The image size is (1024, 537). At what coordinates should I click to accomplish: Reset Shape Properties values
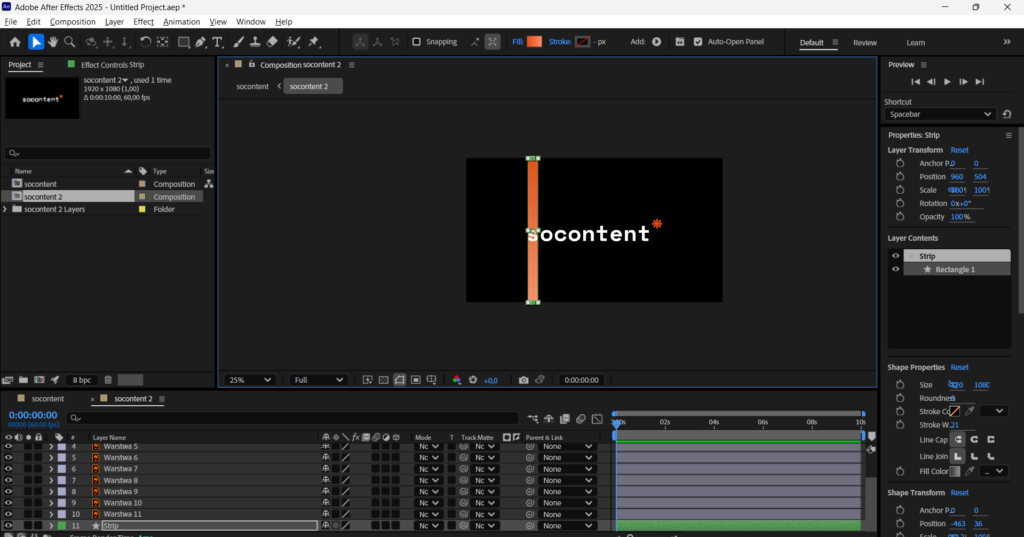click(959, 367)
